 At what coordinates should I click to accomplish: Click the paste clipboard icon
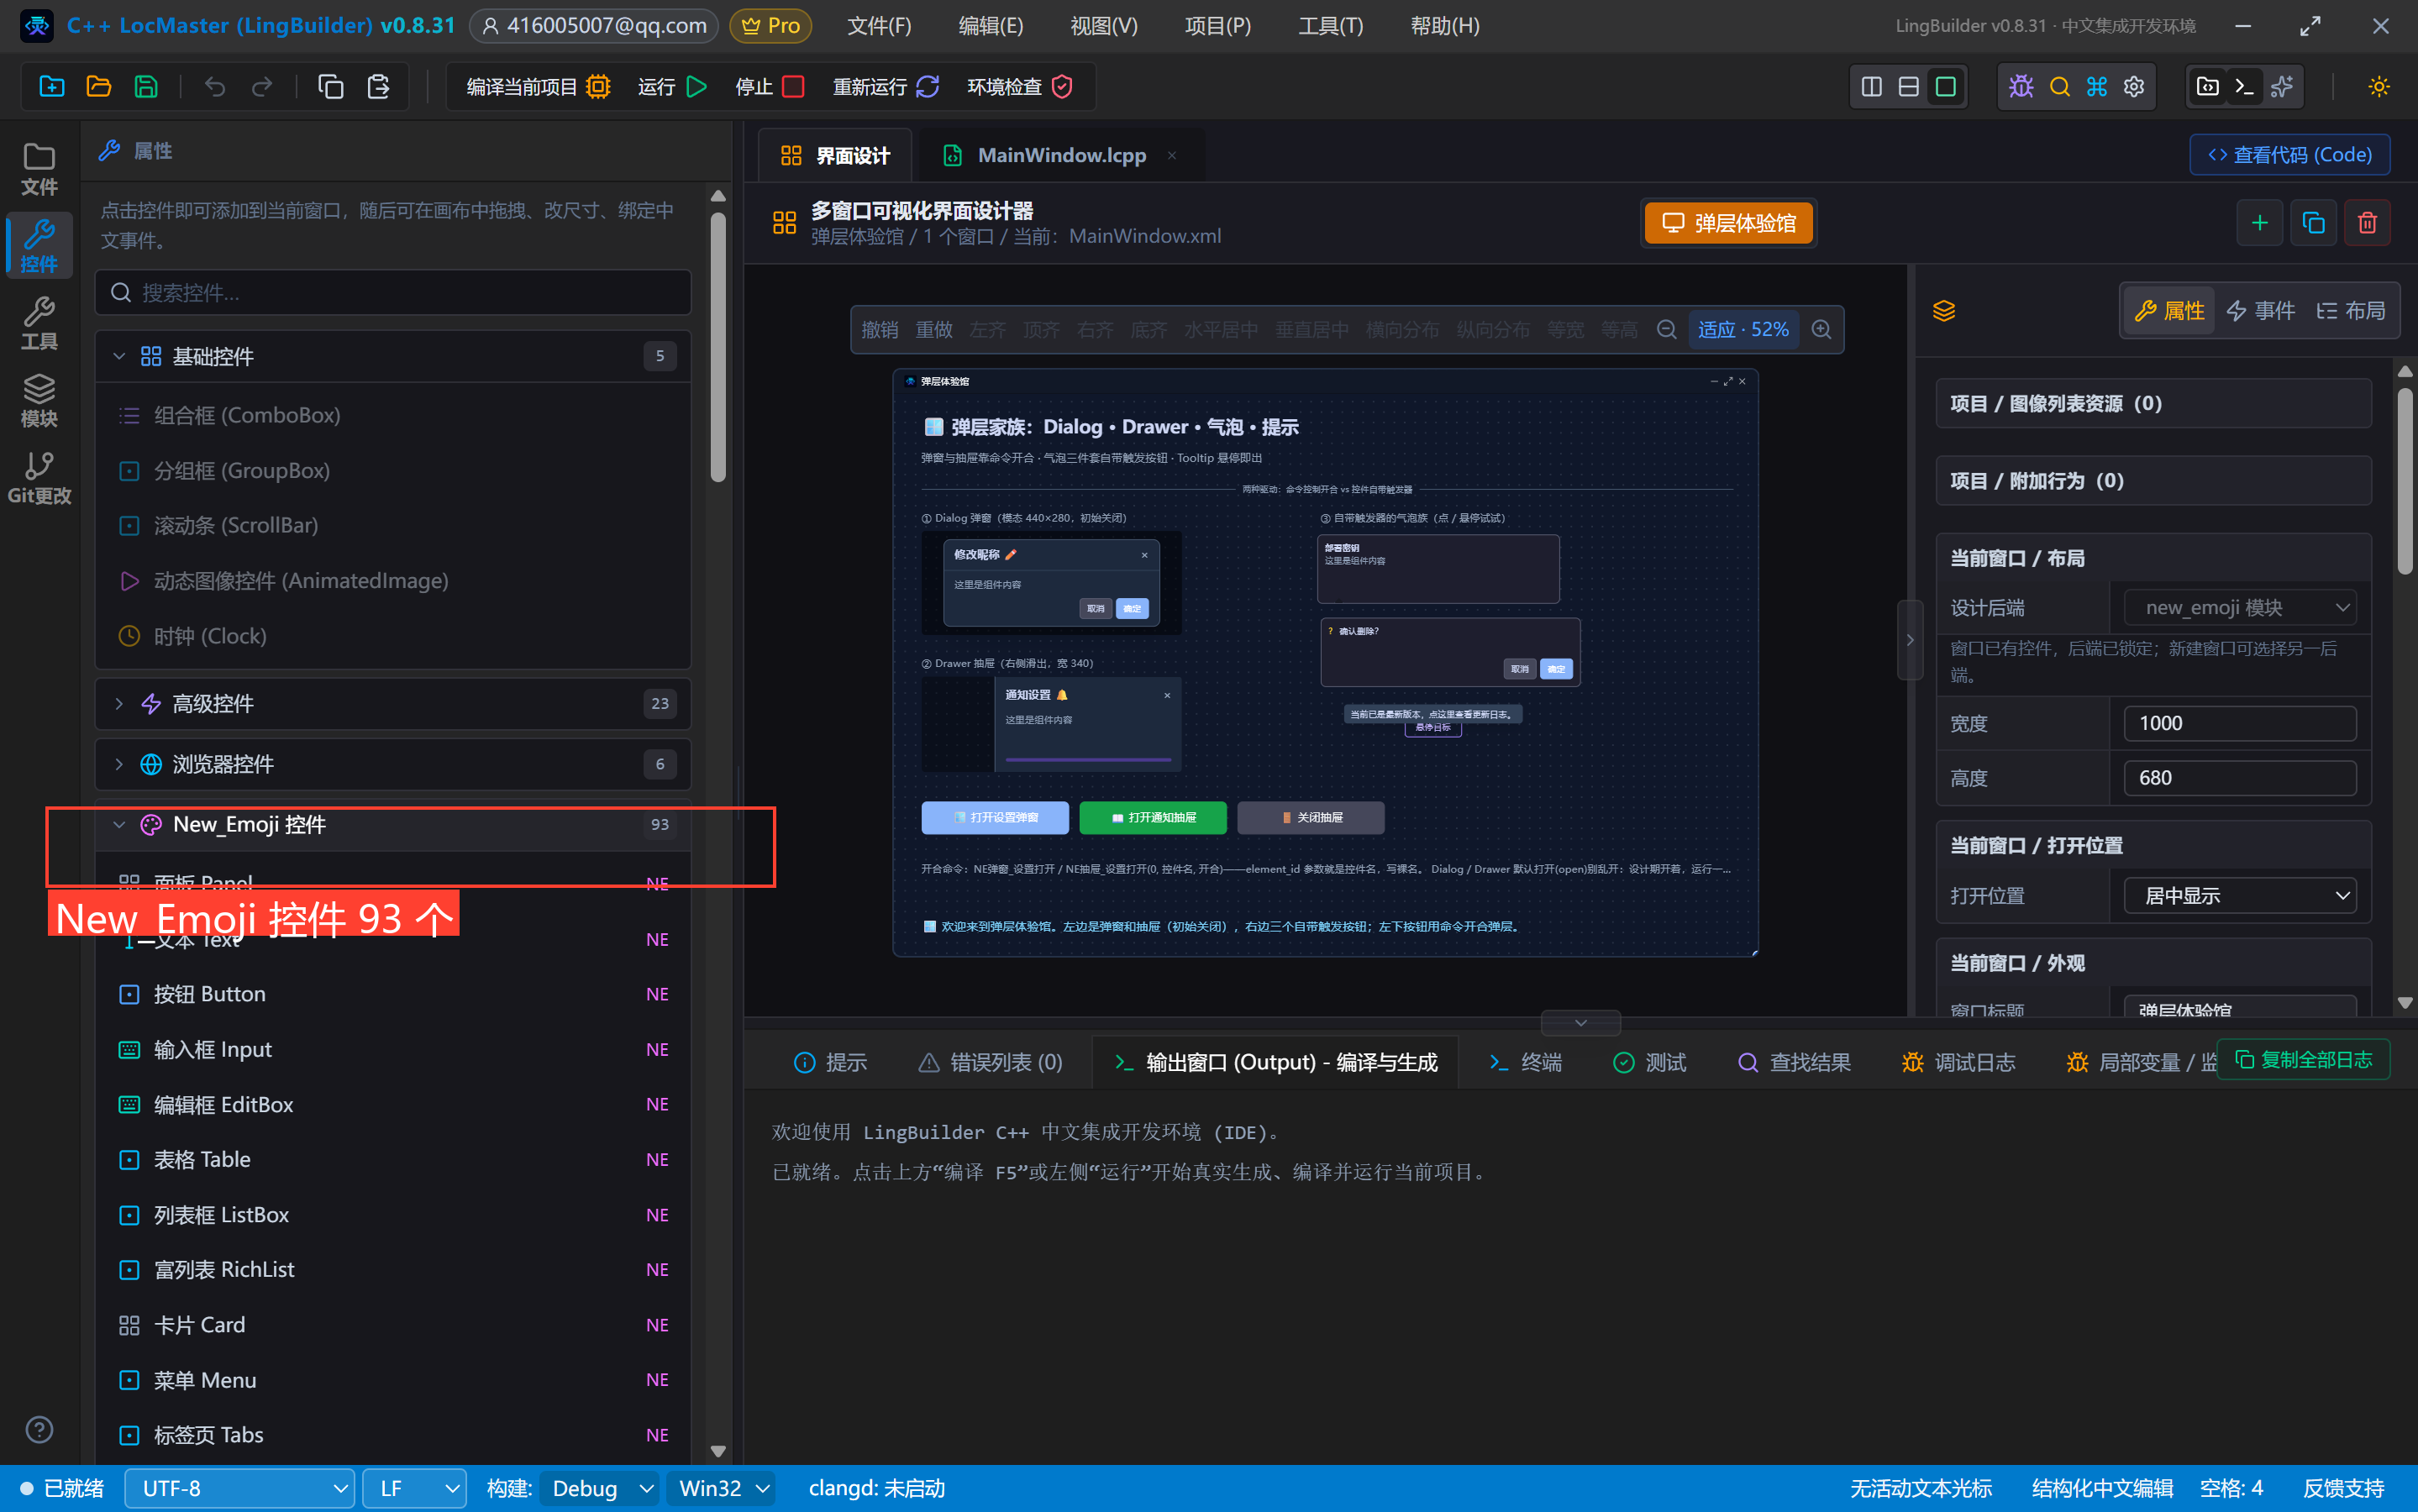[x=378, y=87]
